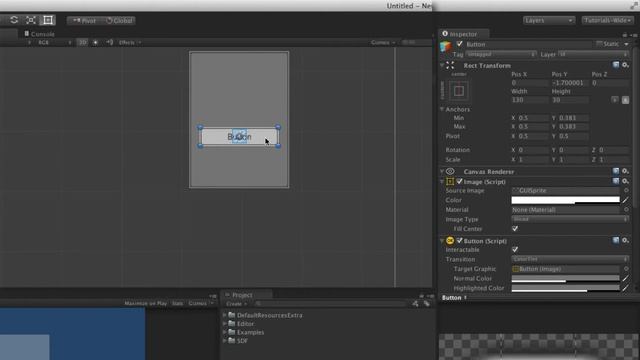Pick Normal Color with eyedropper
The image size is (640, 360).
(625, 278)
